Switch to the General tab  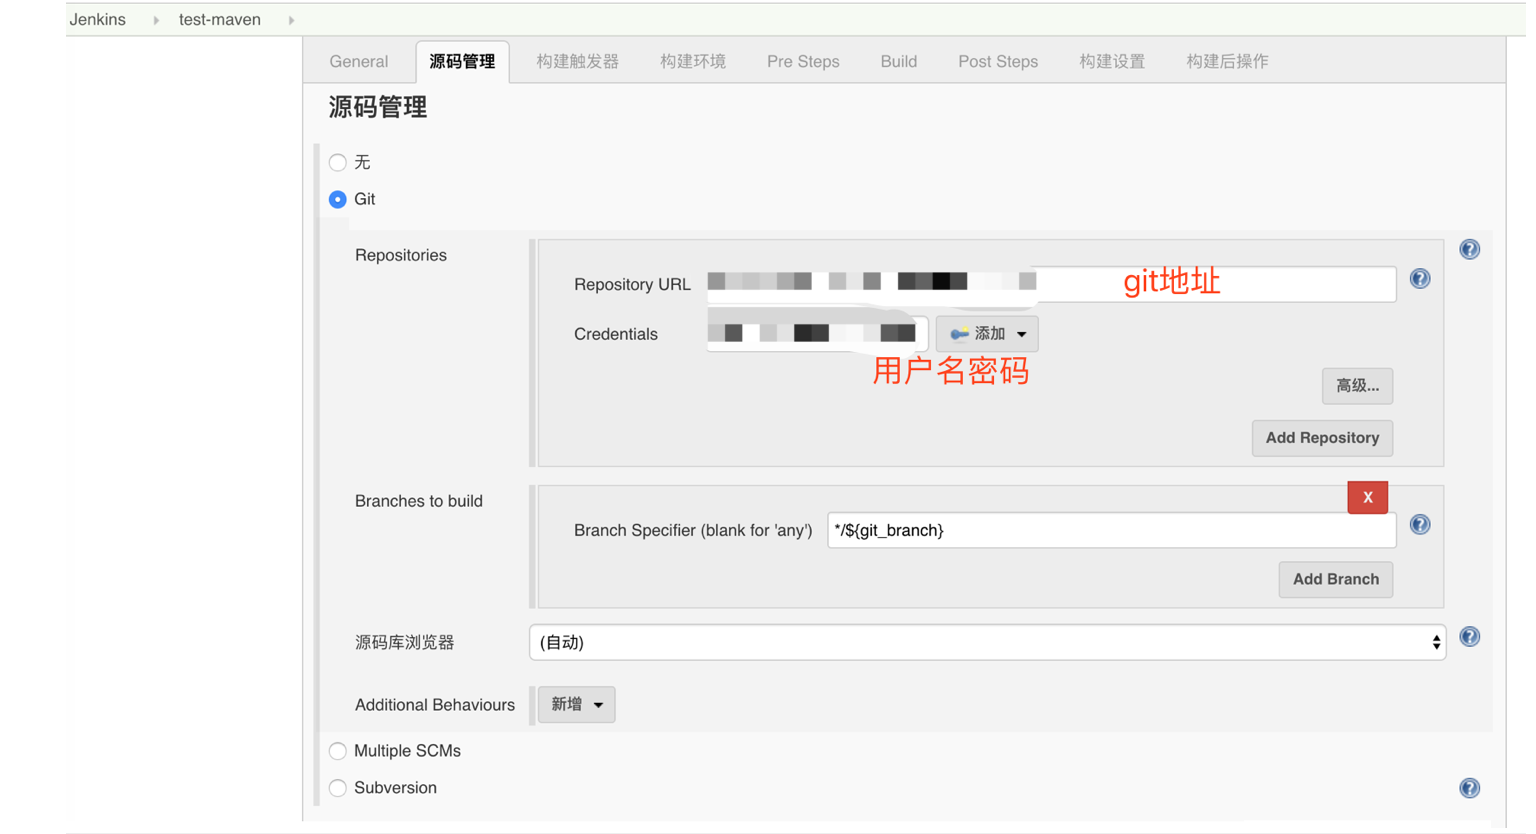(x=359, y=61)
